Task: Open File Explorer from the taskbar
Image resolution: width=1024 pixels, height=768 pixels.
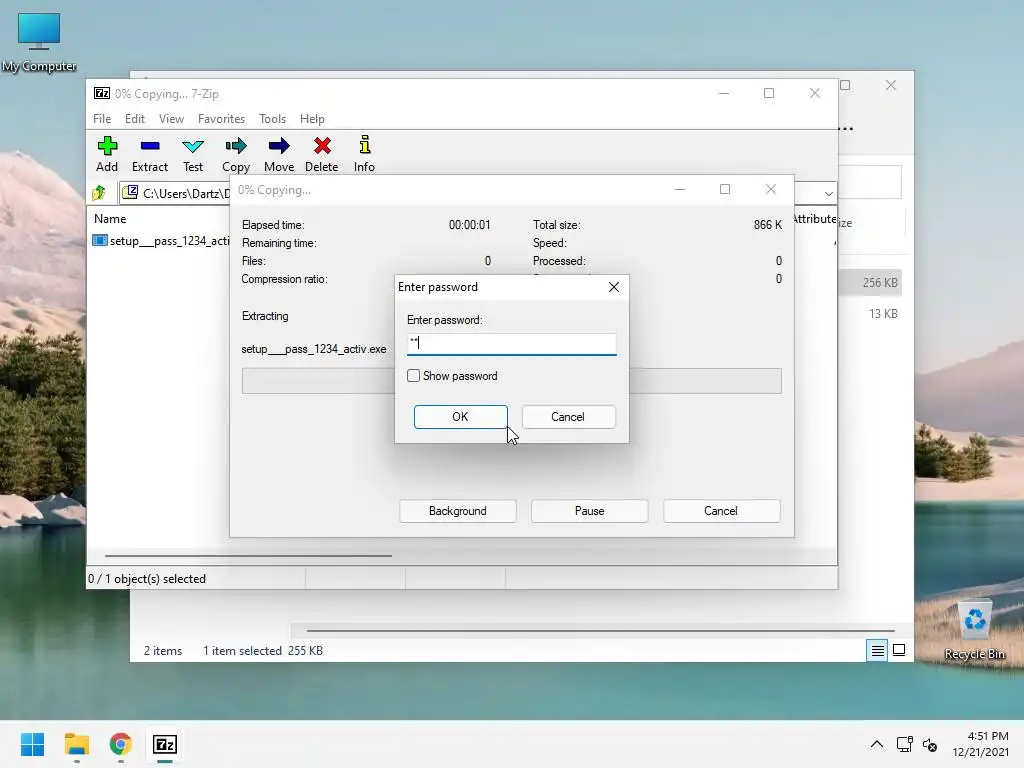Action: 77,744
